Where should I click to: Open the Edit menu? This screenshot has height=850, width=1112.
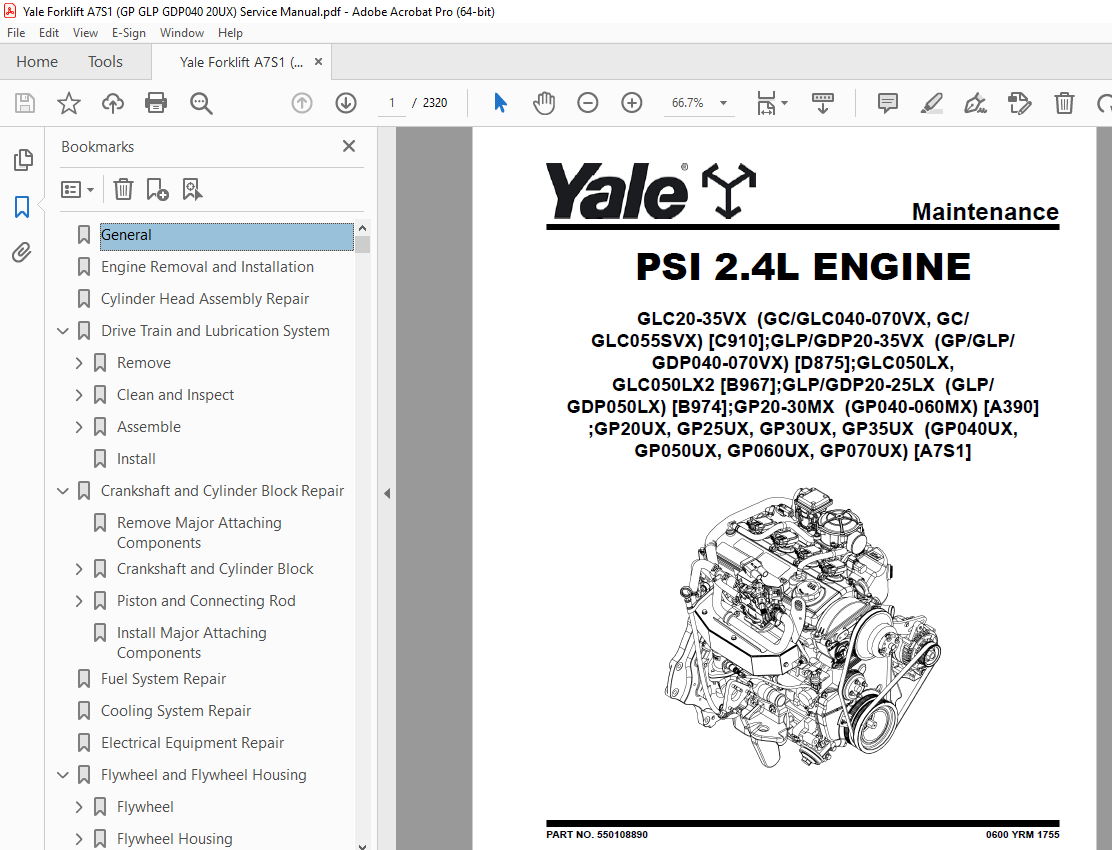click(x=49, y=33)
